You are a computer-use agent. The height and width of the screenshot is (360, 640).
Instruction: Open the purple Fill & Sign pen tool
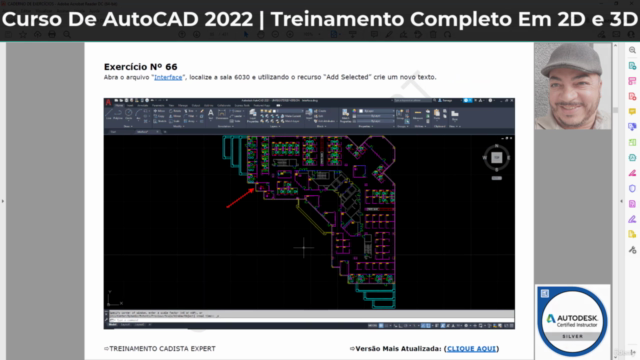click(632, 219)
